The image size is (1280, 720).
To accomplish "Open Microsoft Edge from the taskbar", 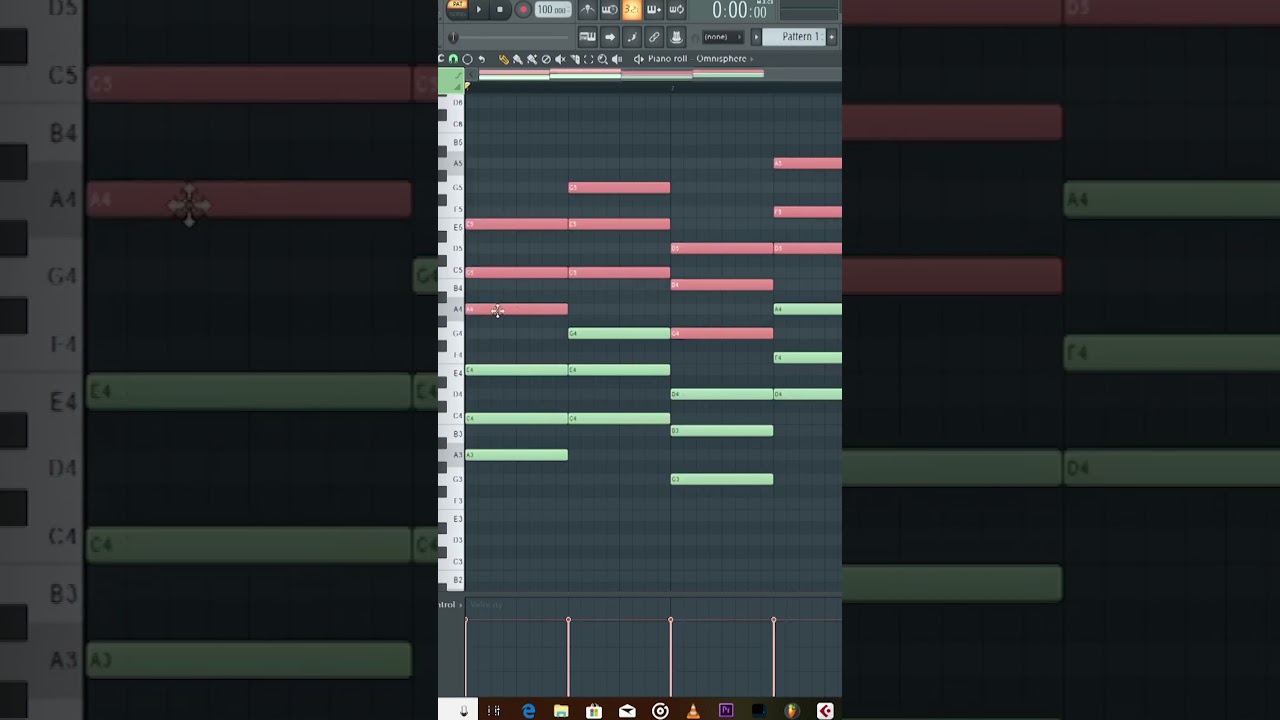I will point(528,711).
